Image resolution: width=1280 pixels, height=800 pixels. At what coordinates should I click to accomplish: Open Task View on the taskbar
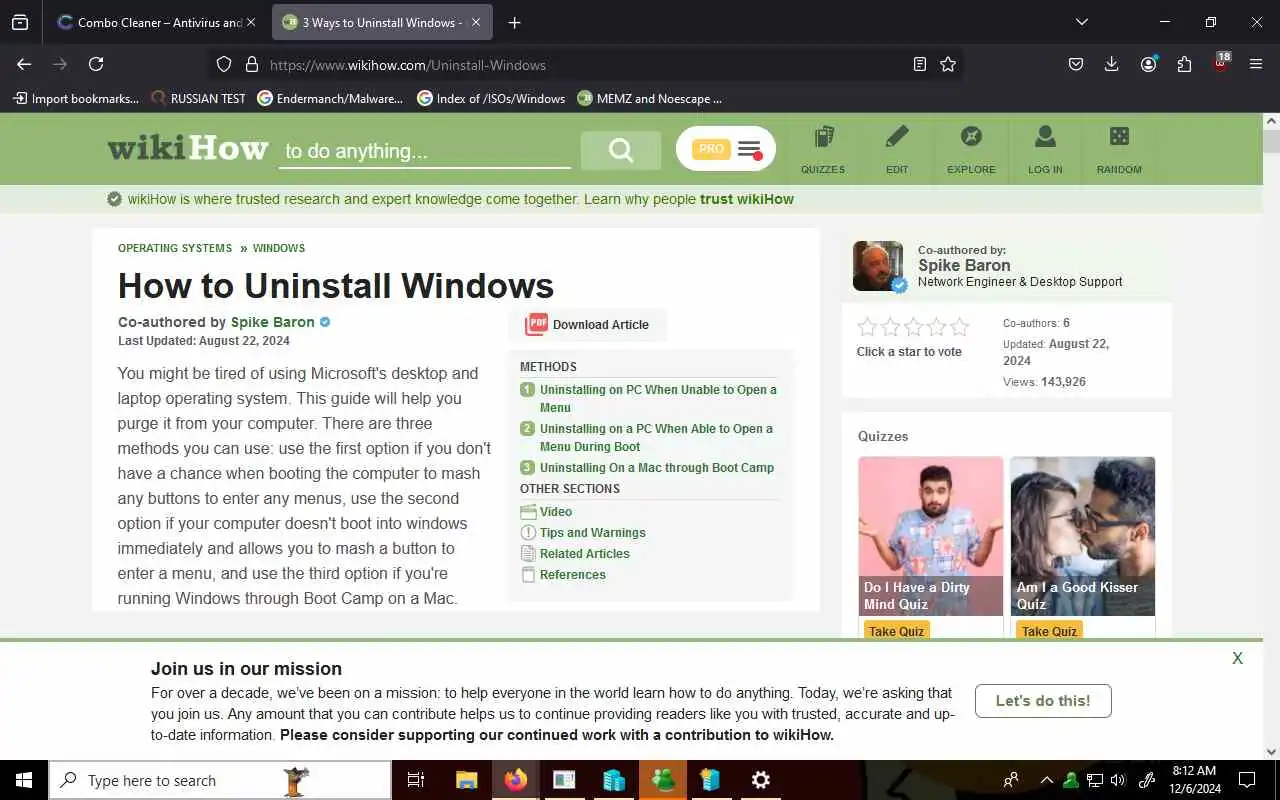[416, 780]
